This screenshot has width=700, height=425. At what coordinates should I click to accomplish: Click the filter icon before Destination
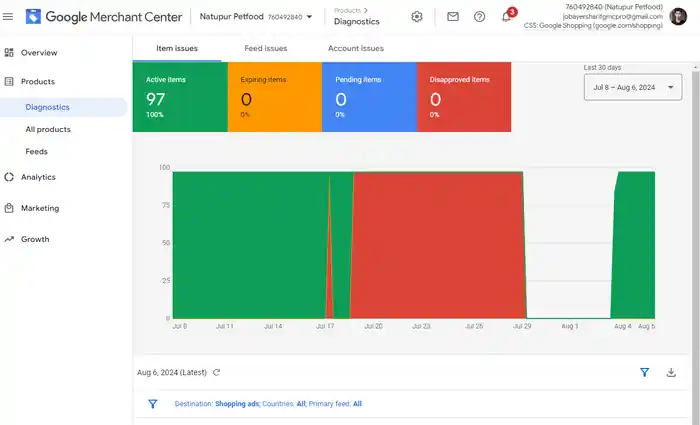152,404
